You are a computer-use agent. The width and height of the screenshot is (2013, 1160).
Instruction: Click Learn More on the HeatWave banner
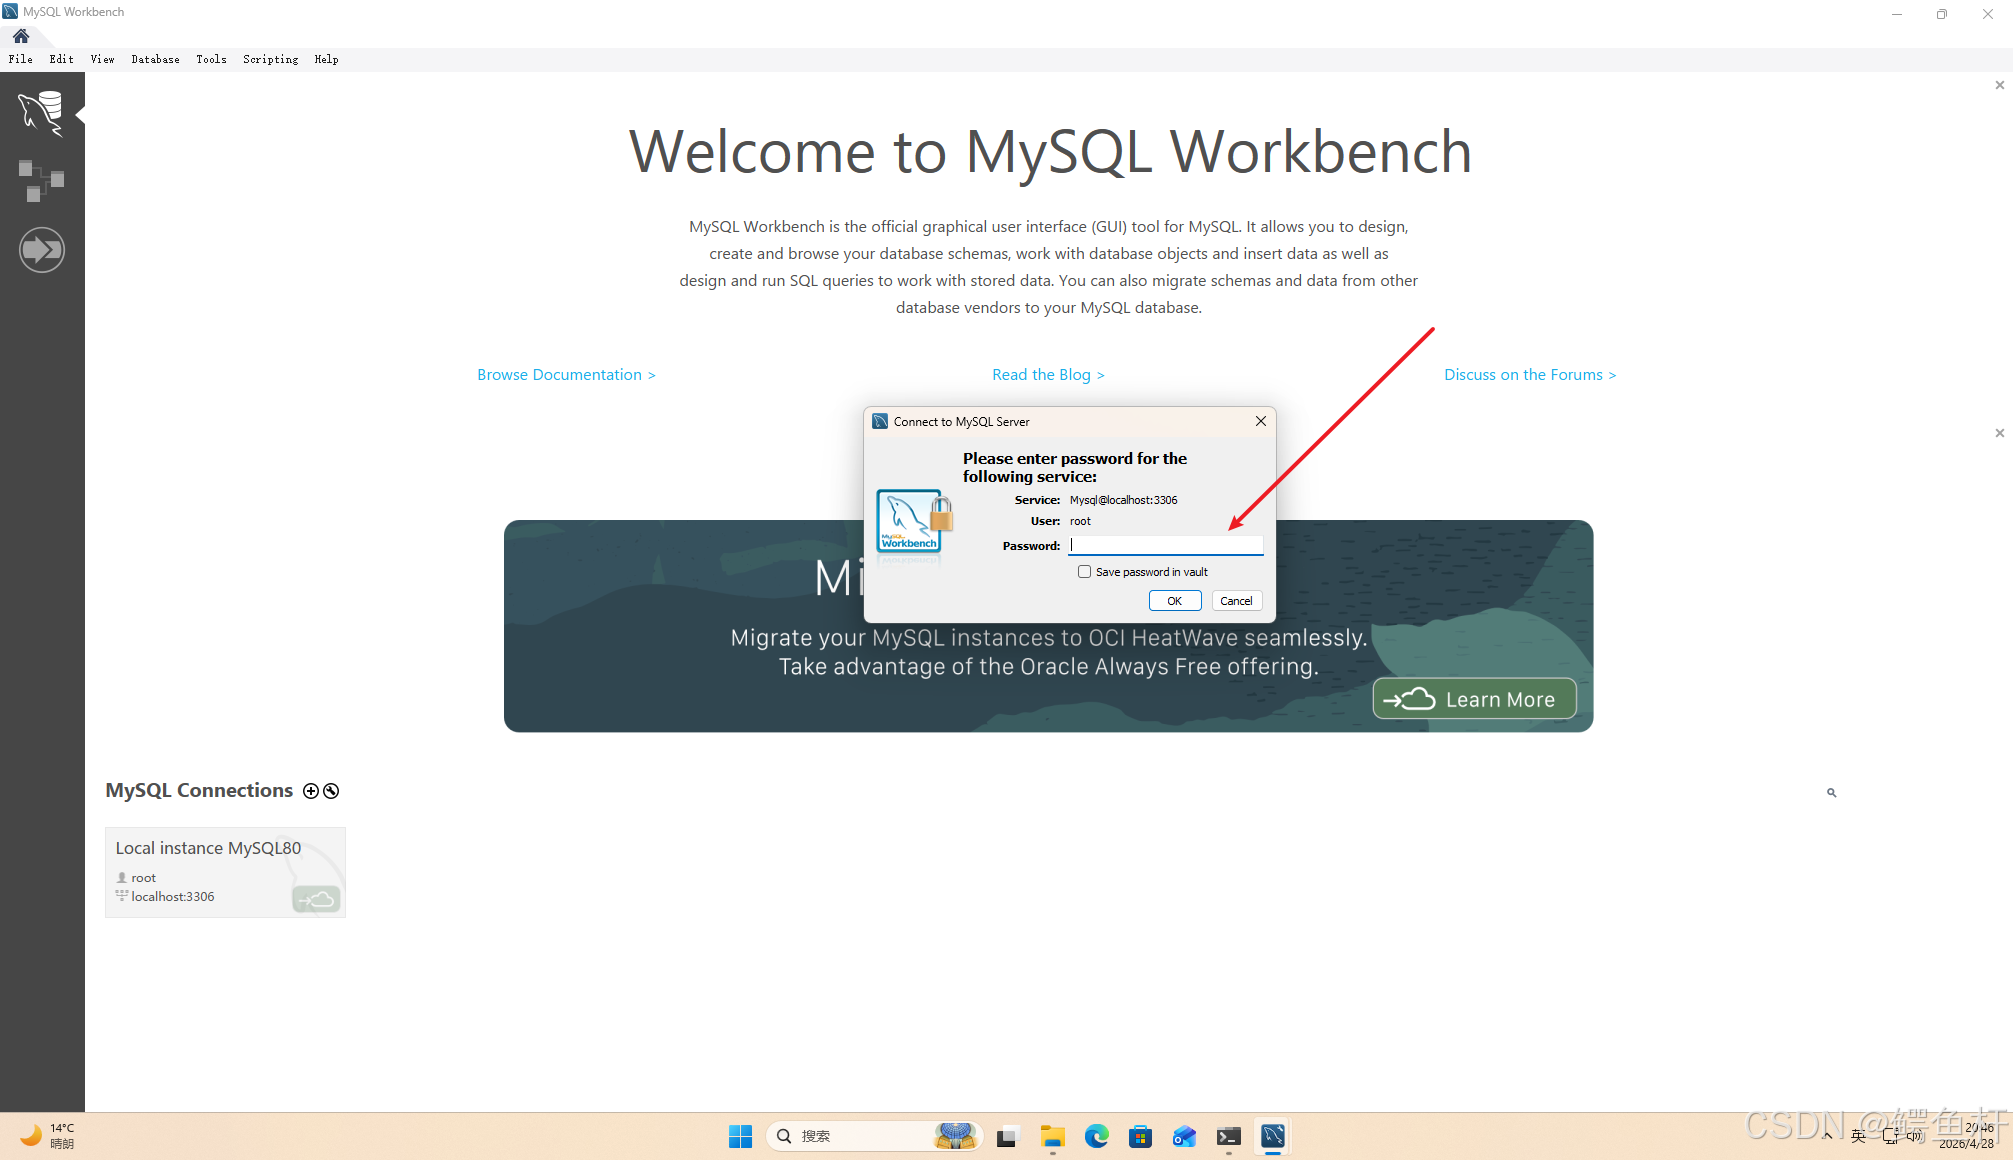1475,699
